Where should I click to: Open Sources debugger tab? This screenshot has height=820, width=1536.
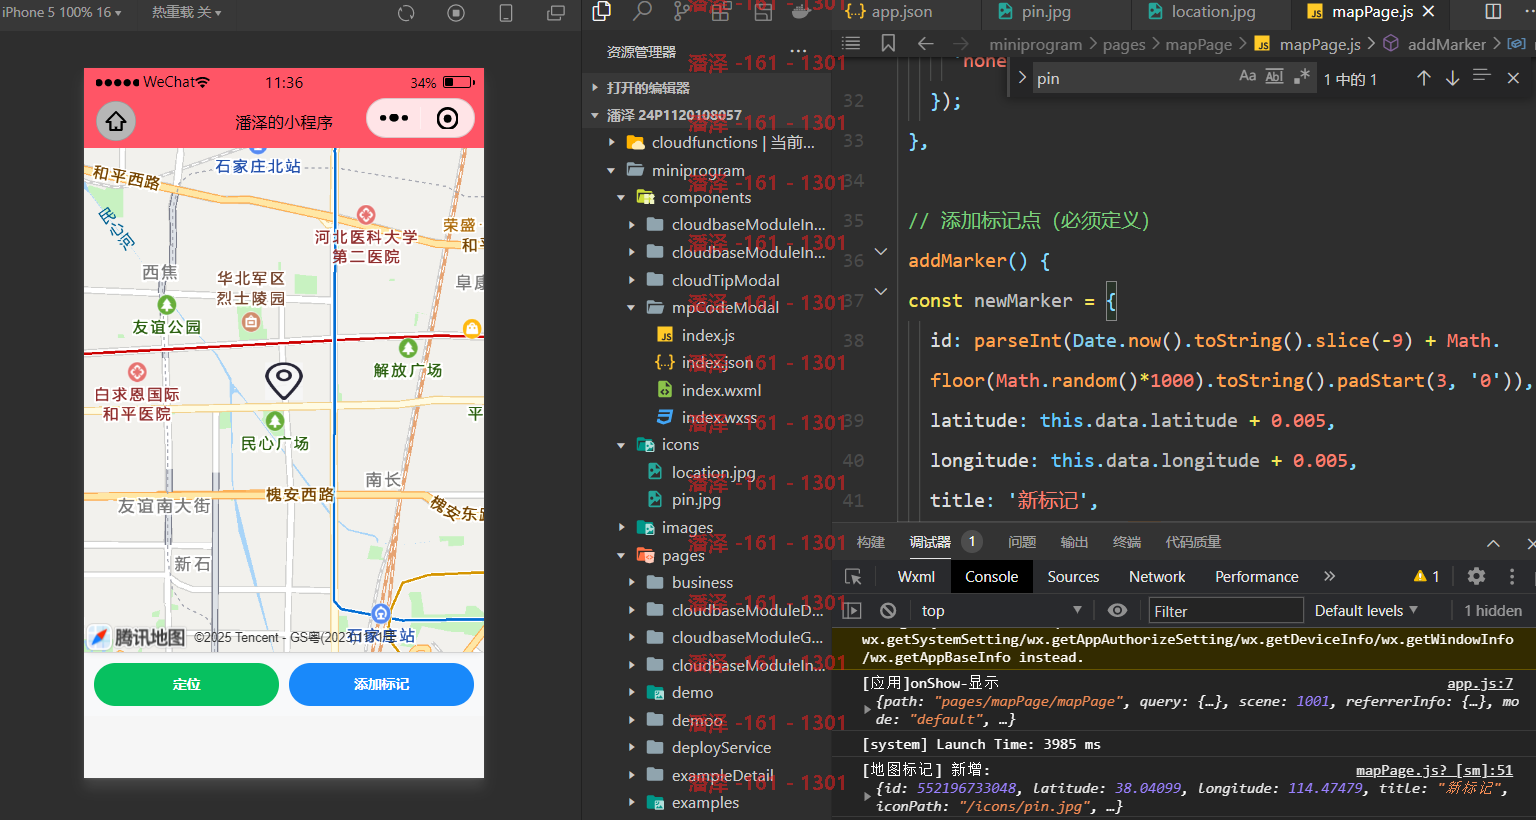(x=1073, y=576)
